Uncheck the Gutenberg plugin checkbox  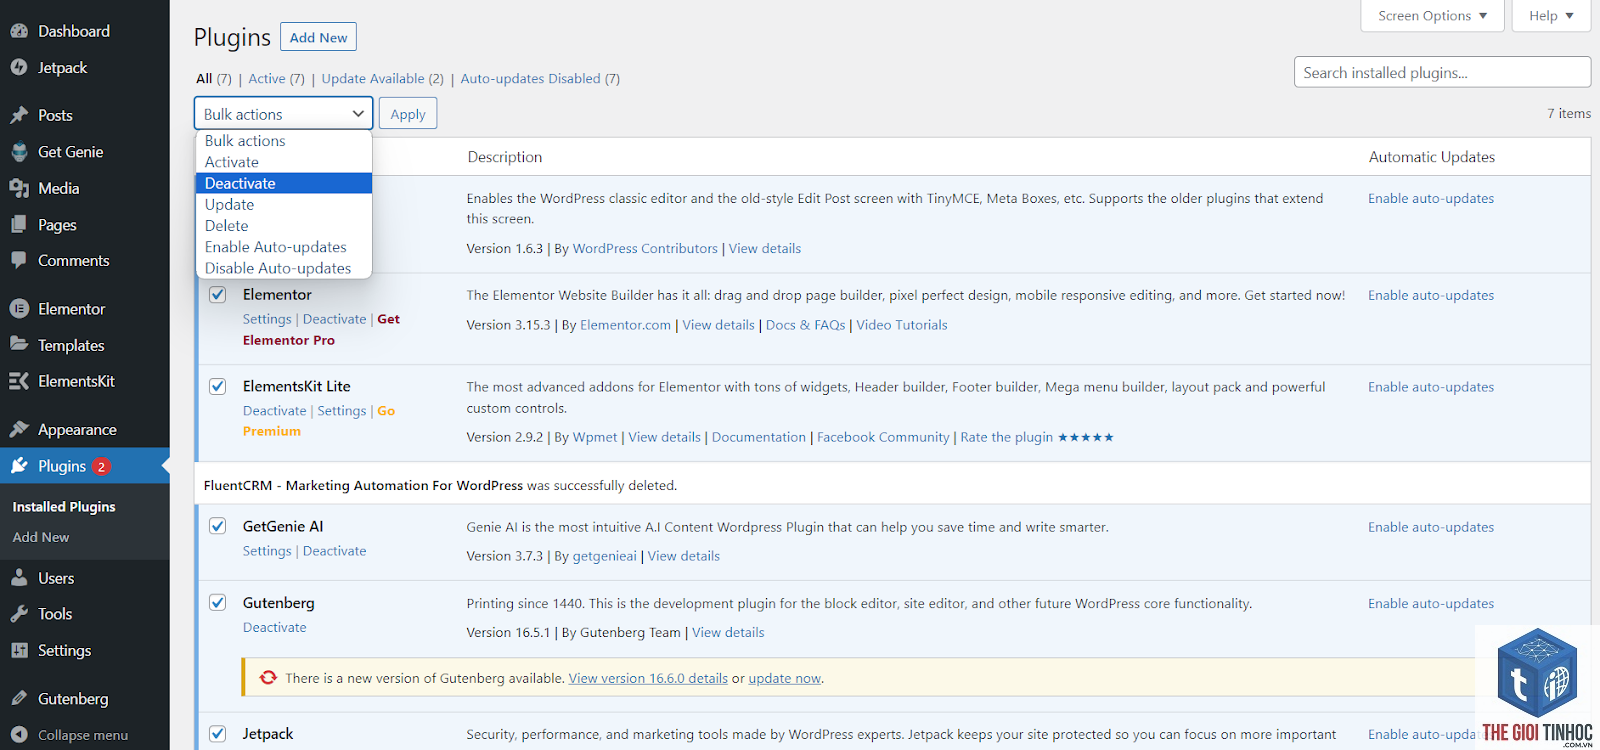point(217,602)
